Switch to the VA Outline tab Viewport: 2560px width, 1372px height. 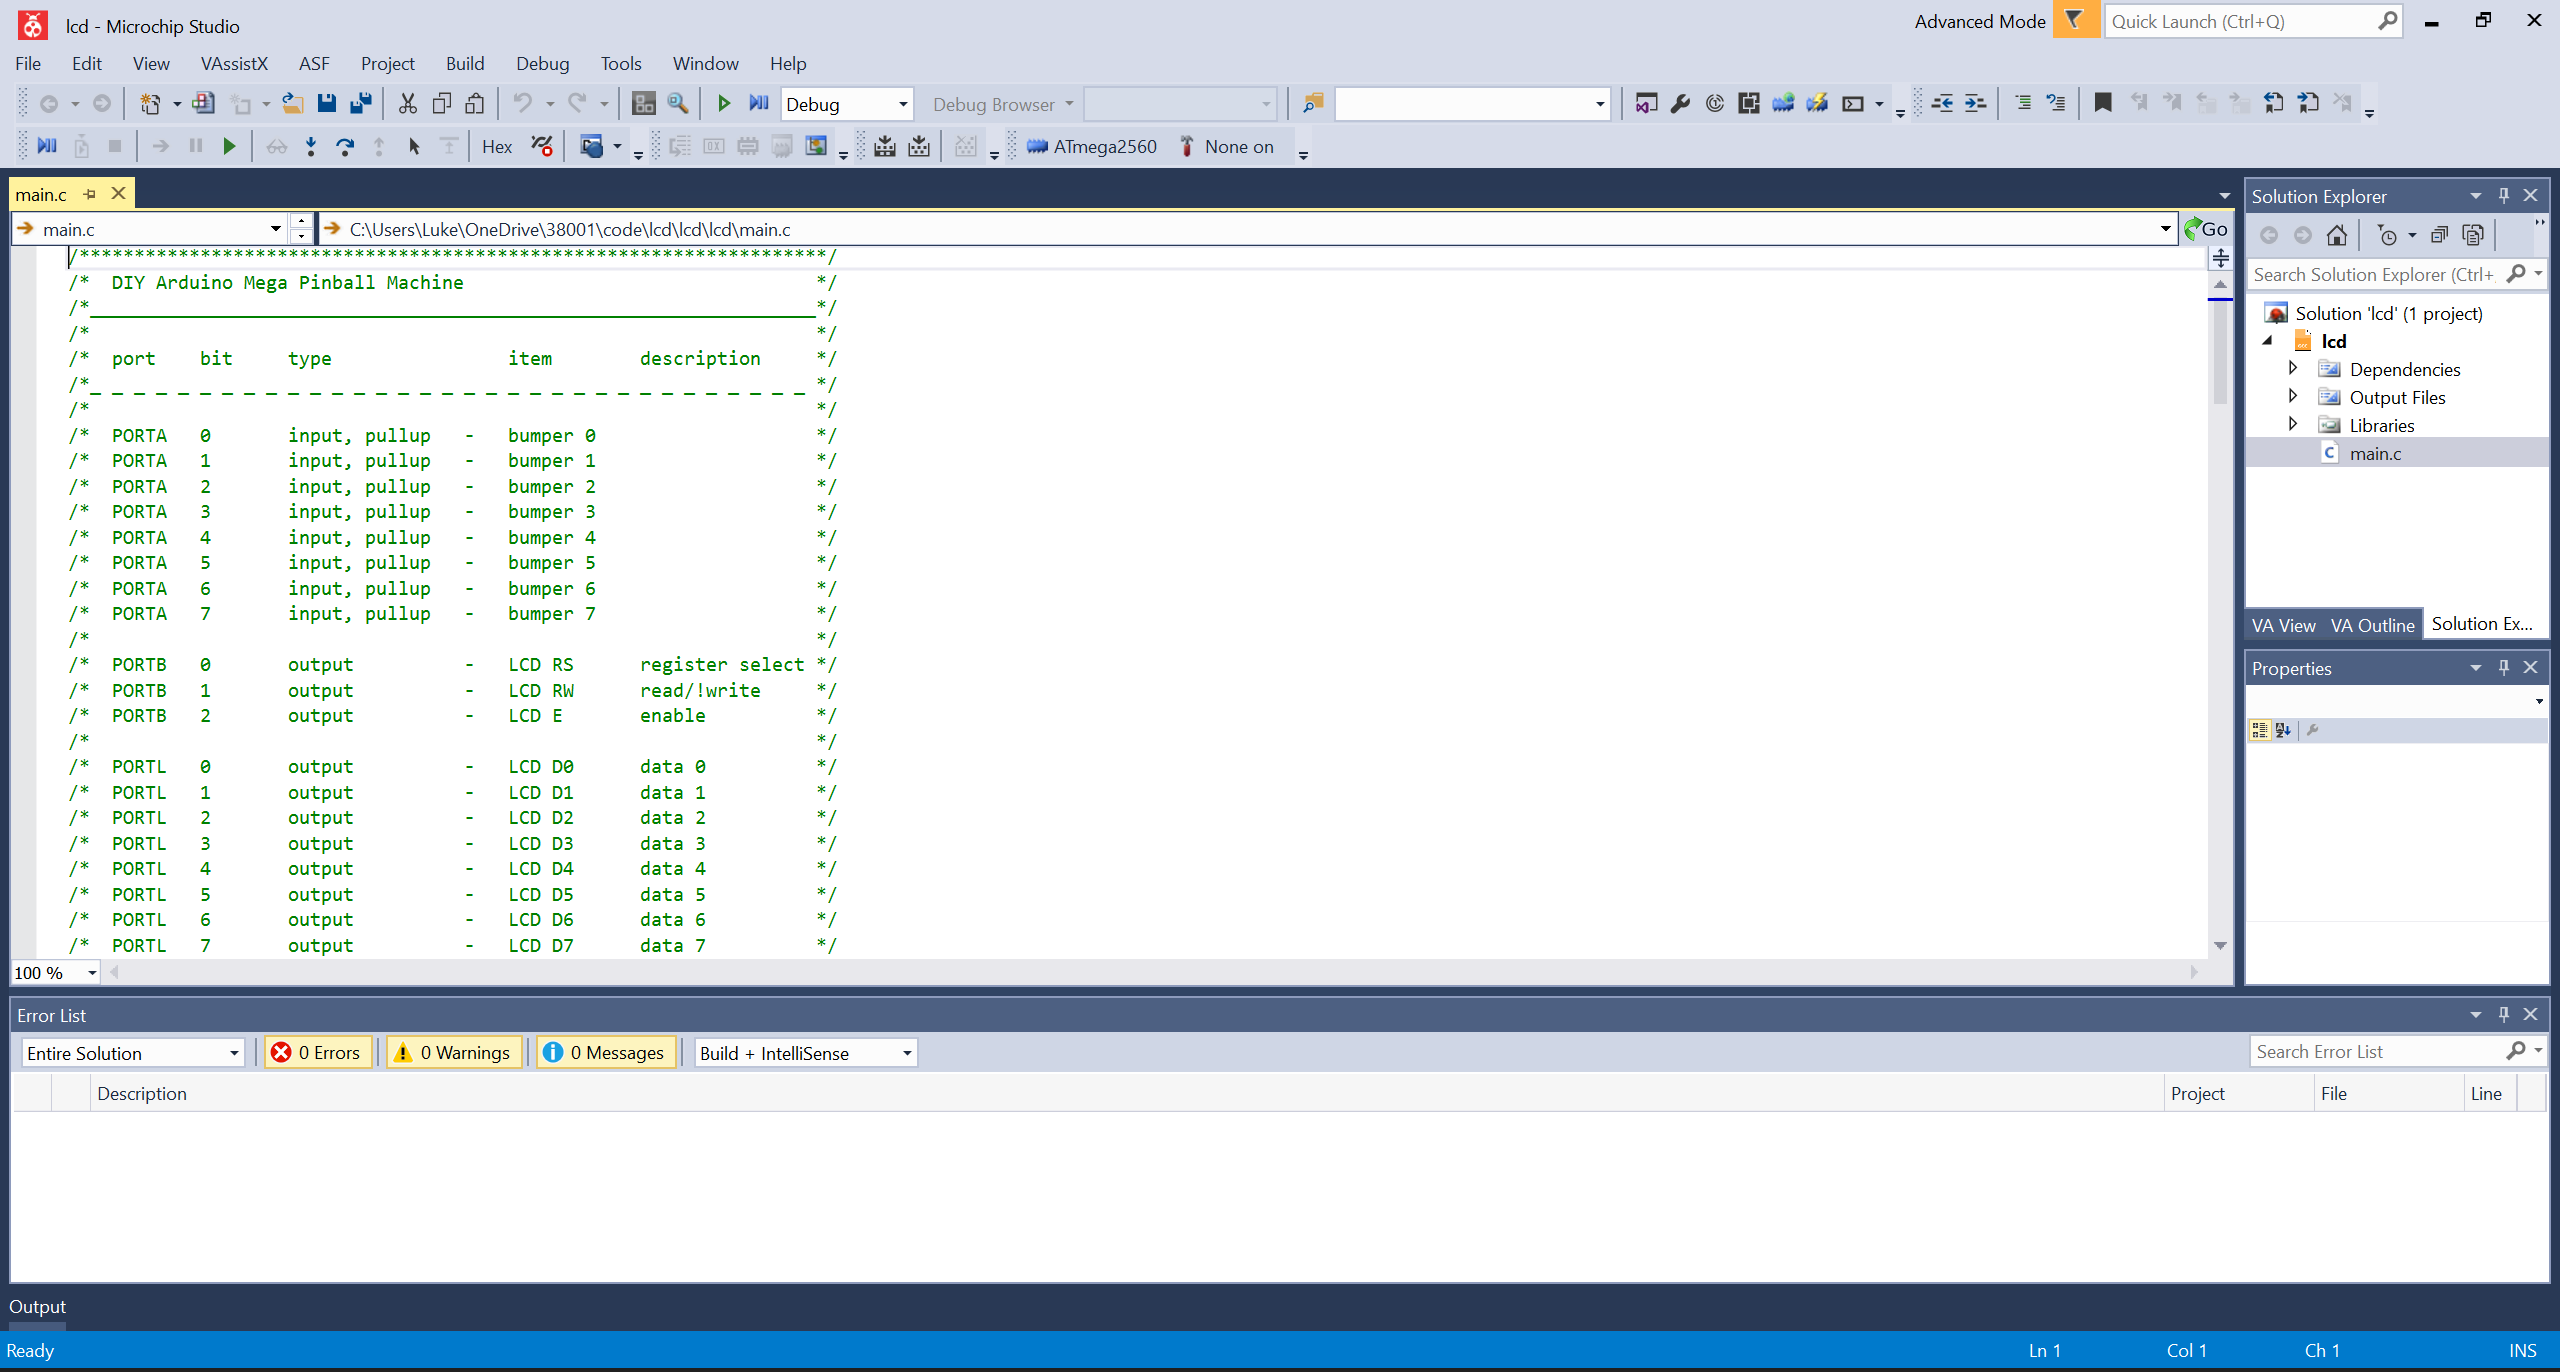point(2372,625)
